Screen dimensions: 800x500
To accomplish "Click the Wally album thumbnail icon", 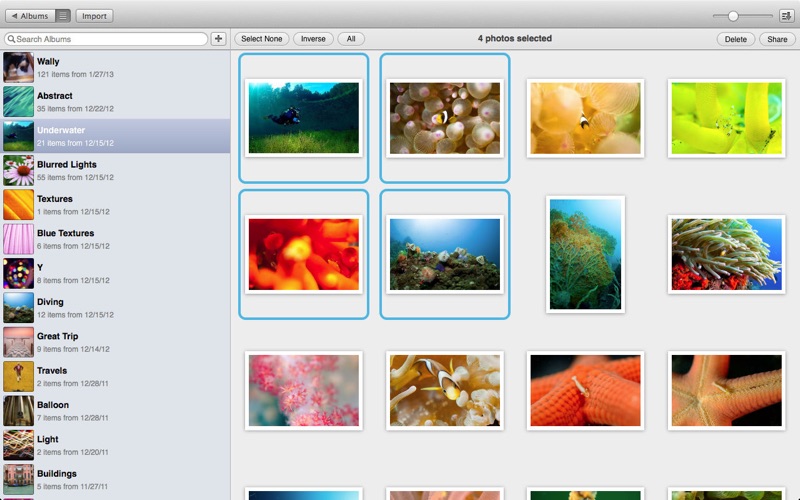I will click(18, 67).
